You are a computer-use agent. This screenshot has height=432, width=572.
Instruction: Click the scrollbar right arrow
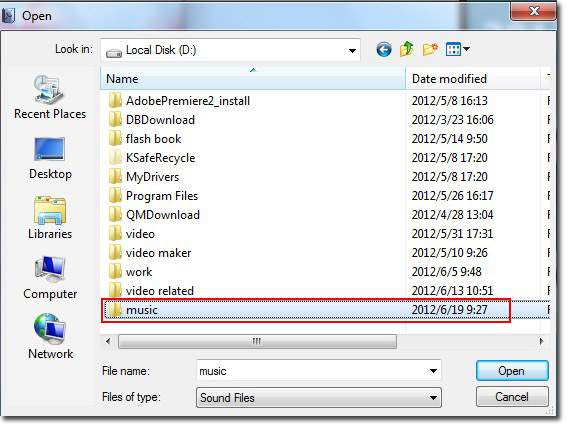point(541,342)
